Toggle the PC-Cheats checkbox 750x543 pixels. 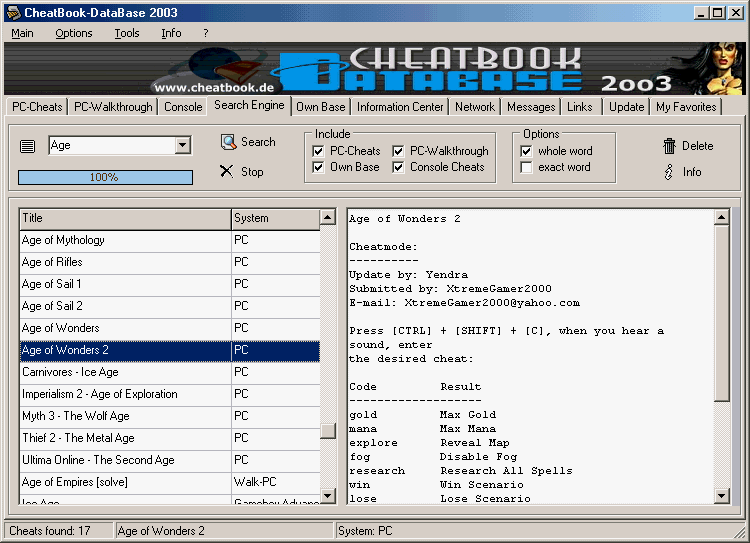318,151
